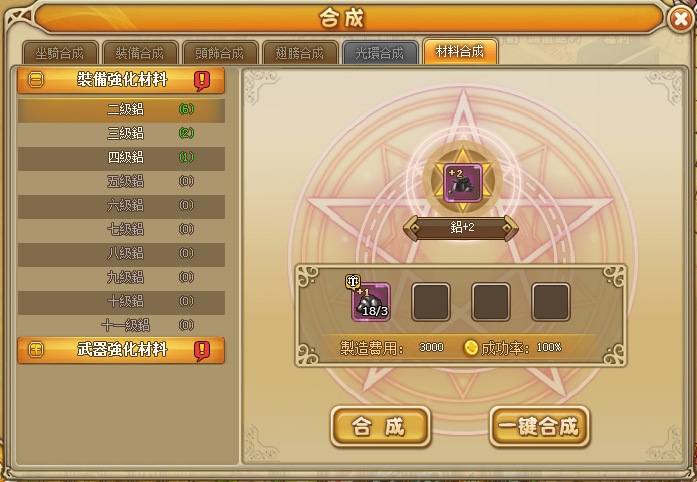Expand the 武器強化材料 category
The image size is (697, 482).
(121, 350)
